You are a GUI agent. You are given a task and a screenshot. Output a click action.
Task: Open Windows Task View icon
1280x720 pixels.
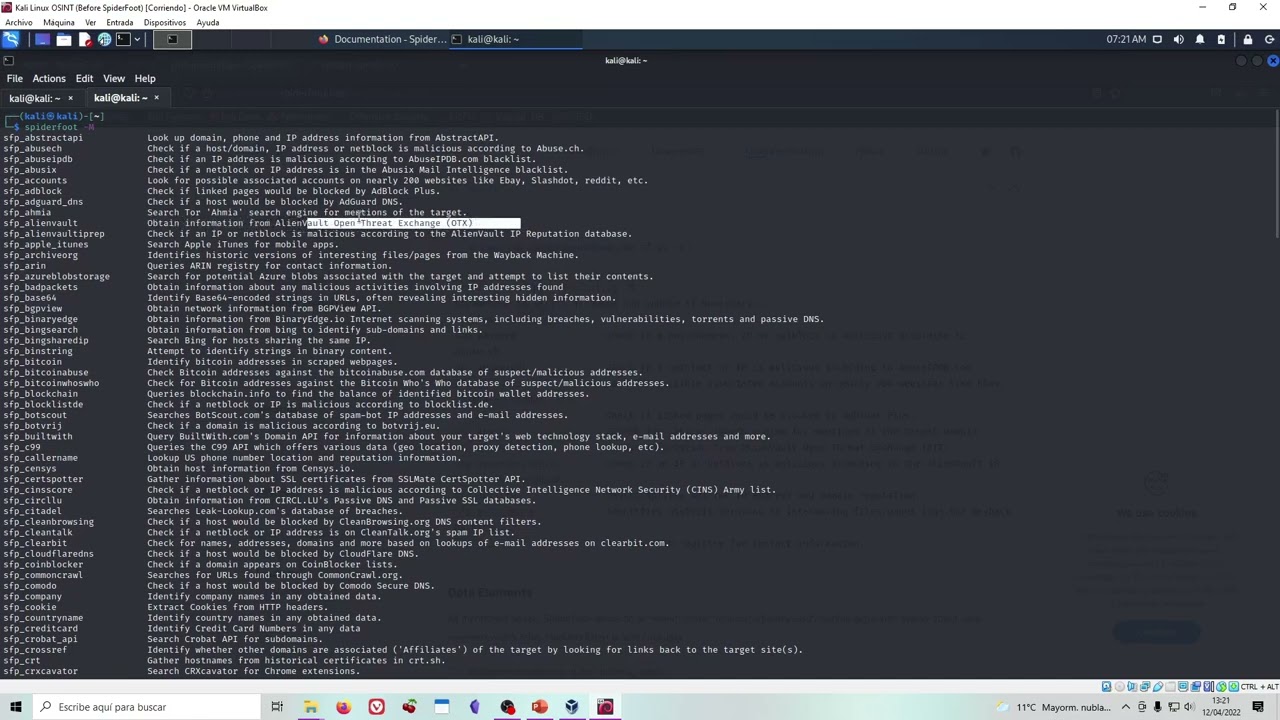[x=277, y=707]
